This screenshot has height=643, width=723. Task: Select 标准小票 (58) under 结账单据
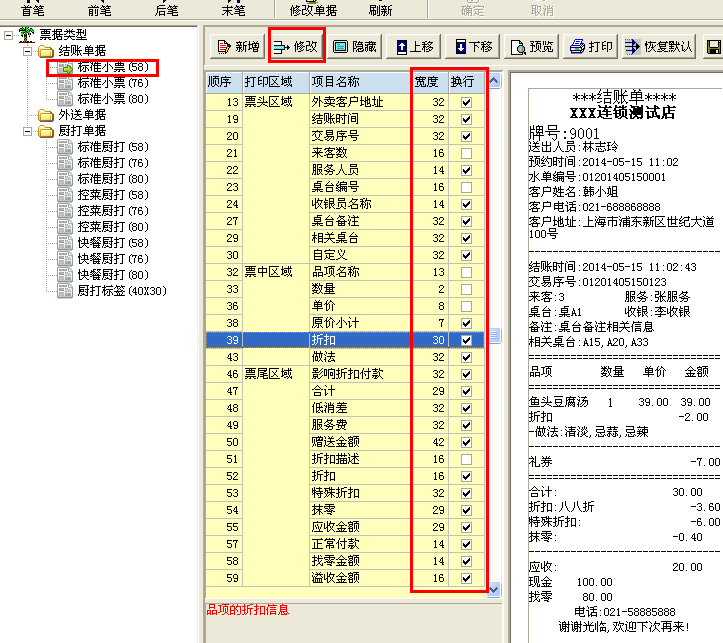tap(113, 67)
